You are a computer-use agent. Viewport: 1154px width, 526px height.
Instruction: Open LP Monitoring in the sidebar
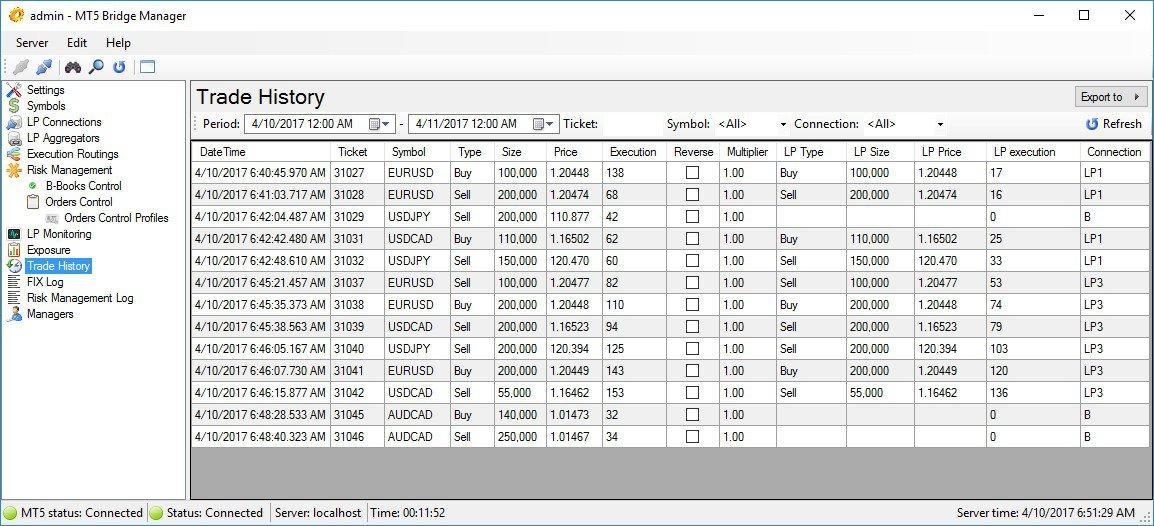pos(58,234)
